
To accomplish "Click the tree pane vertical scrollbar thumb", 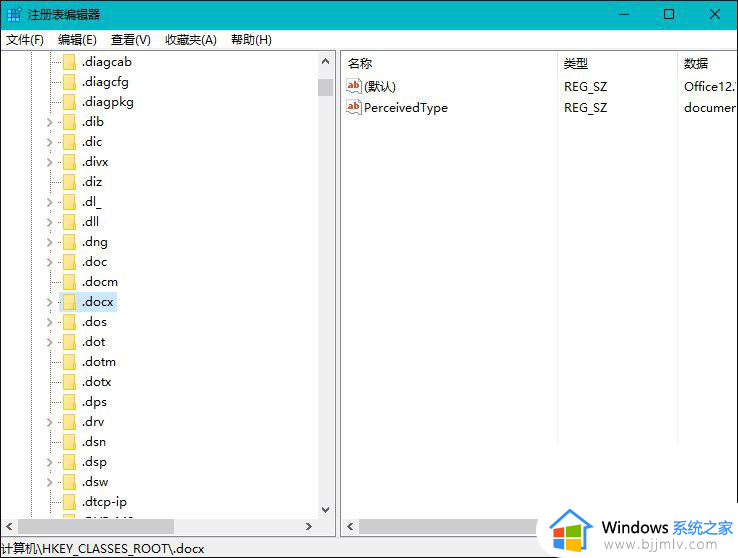I will click(x=325, y=88).
